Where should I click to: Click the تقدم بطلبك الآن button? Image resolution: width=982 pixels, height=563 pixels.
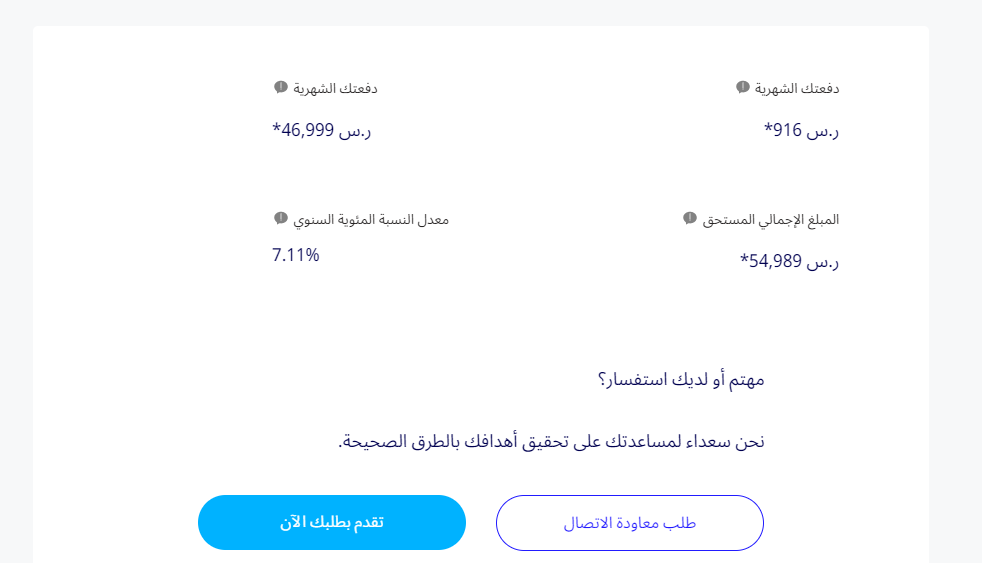[332, 522]
